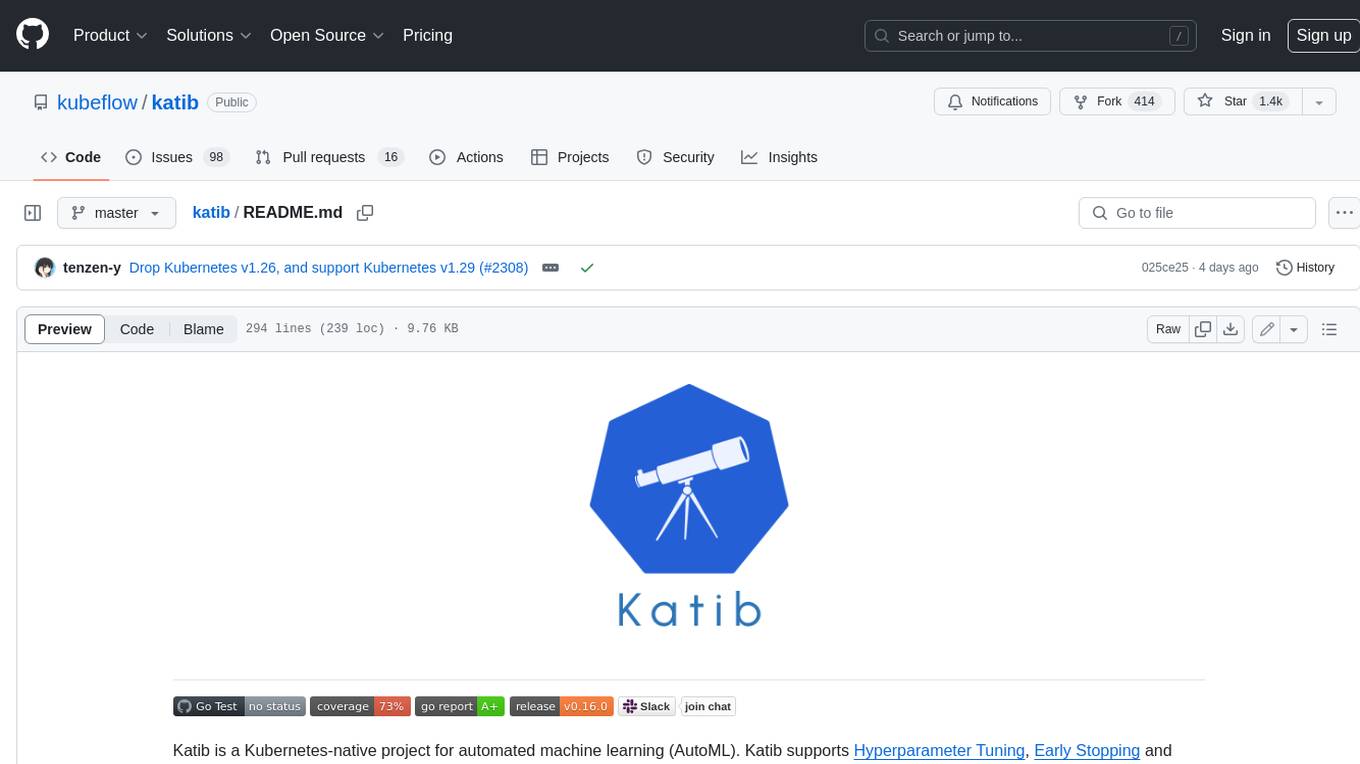Switch to the Code tab
The image size is (1360, 764).
(71, 157)
